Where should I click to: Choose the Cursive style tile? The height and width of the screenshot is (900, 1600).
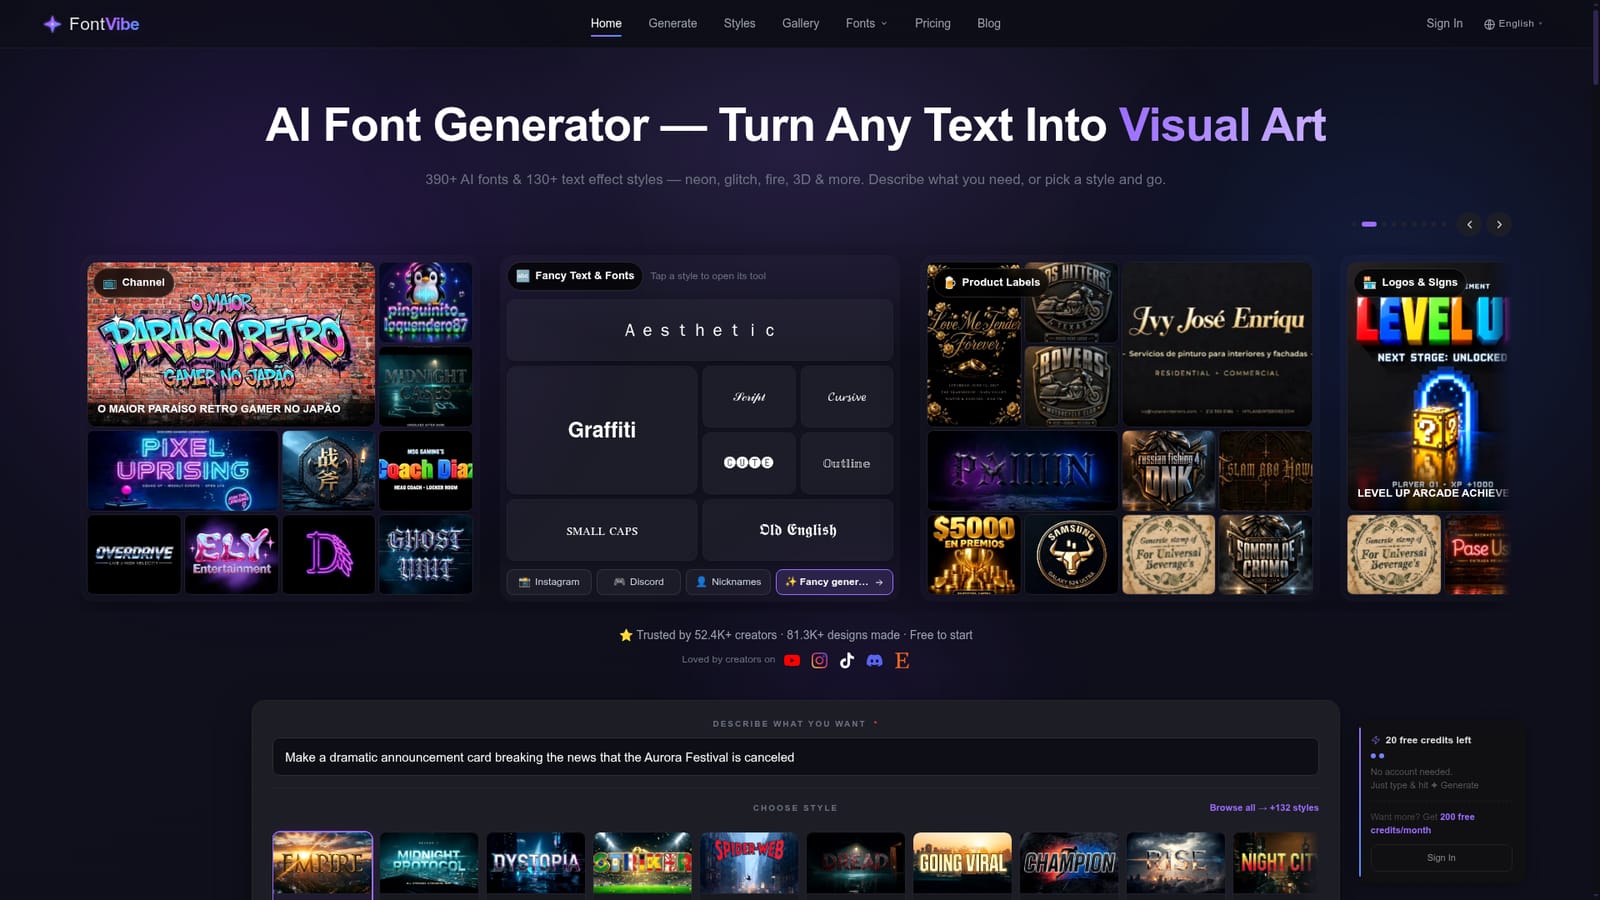pos(847,397)
